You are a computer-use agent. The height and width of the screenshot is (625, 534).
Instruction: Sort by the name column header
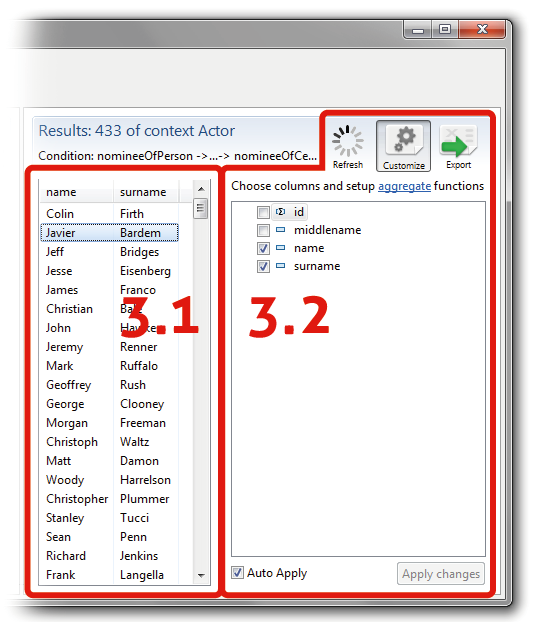click(x=77, y=192)
